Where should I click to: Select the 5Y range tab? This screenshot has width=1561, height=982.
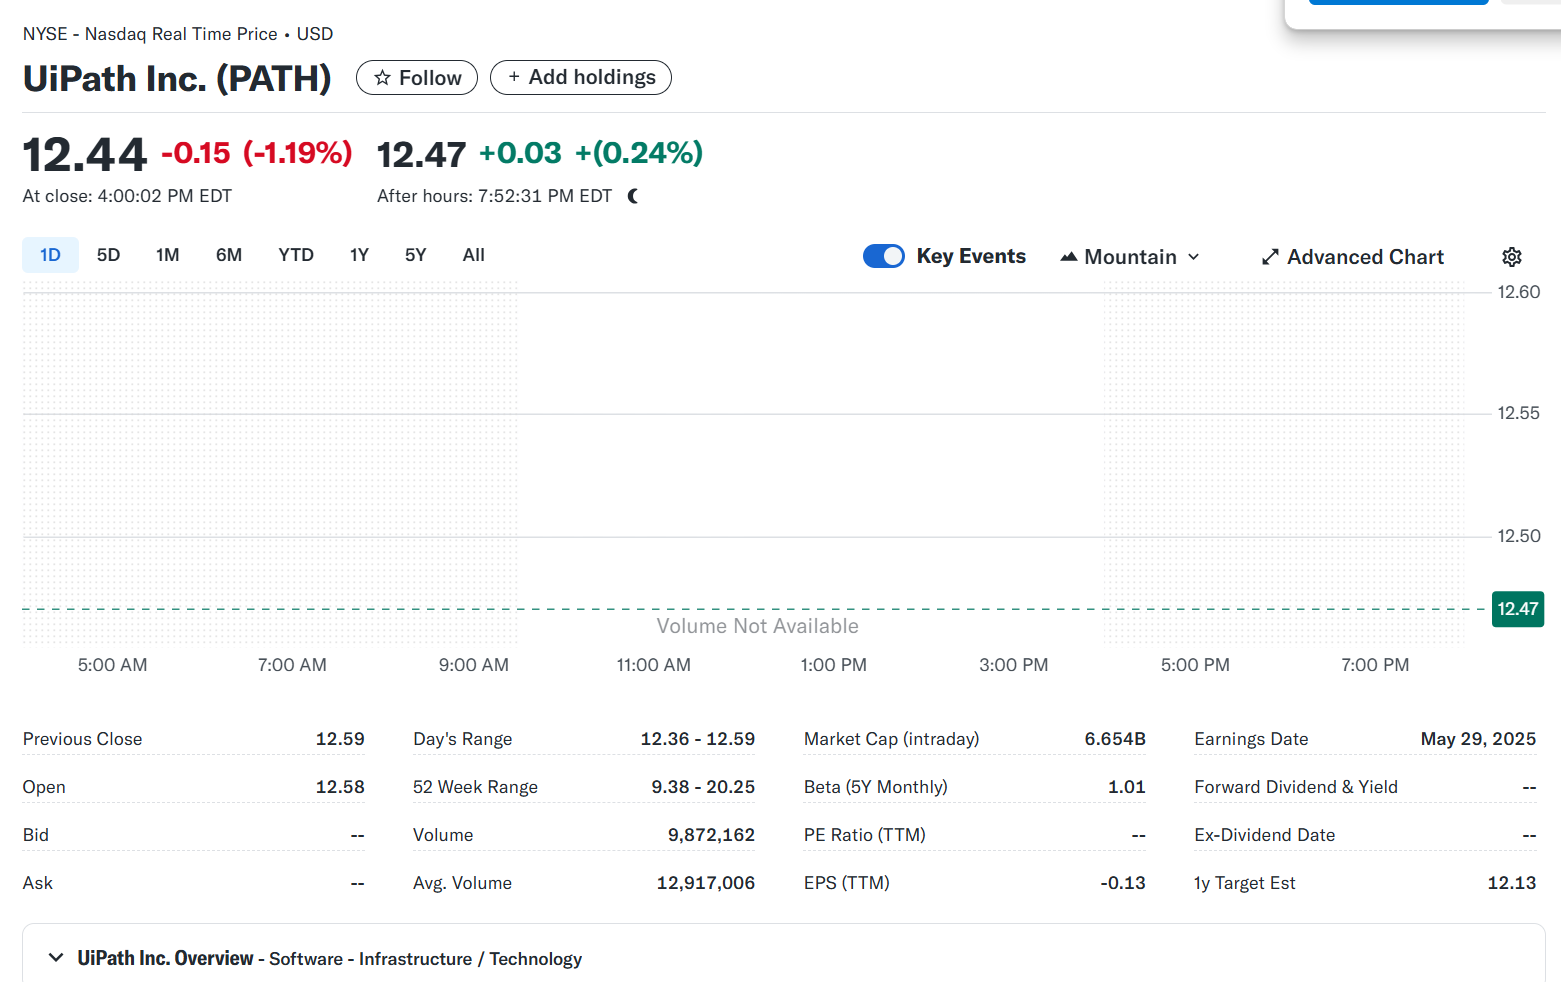tap(416, 255)
